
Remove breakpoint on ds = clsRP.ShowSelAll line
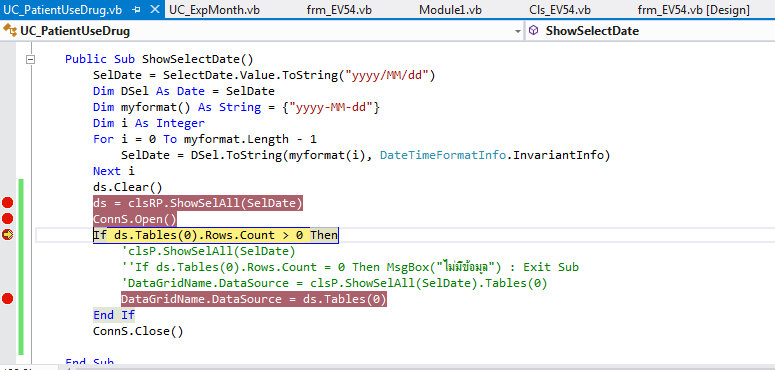tap(7, 203)
